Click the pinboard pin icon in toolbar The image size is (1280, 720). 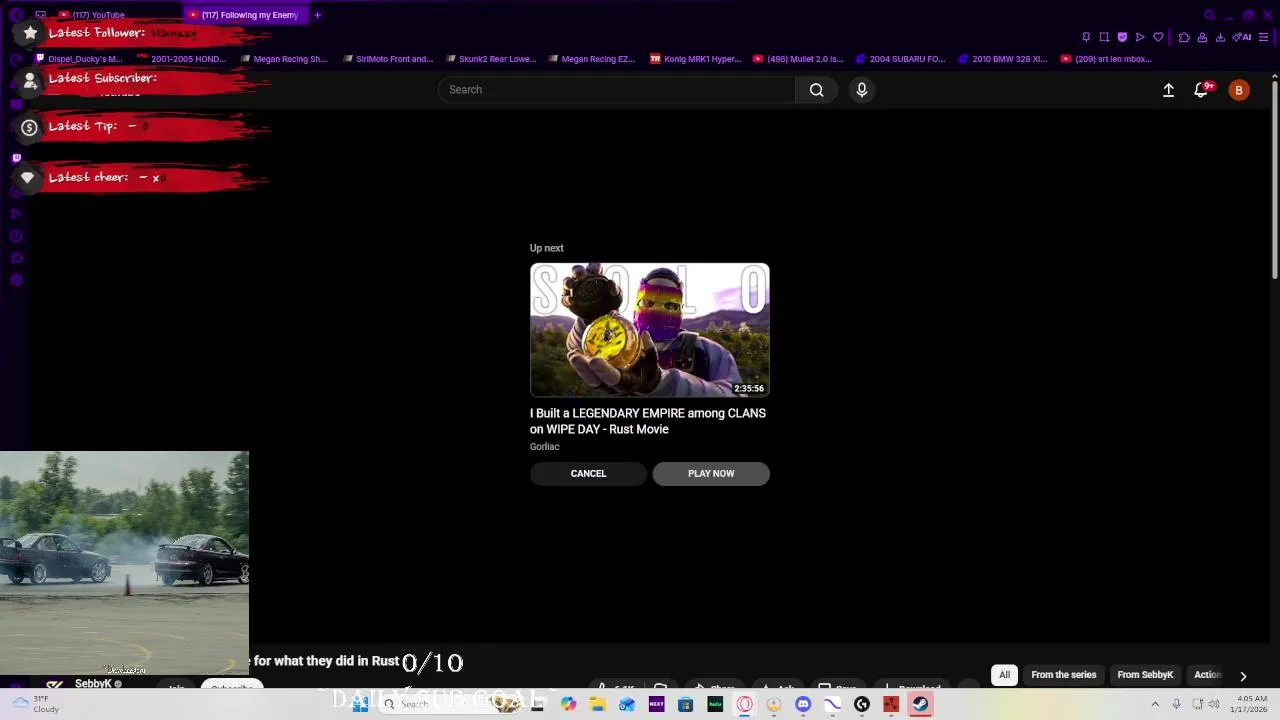tap(1086, 37)
